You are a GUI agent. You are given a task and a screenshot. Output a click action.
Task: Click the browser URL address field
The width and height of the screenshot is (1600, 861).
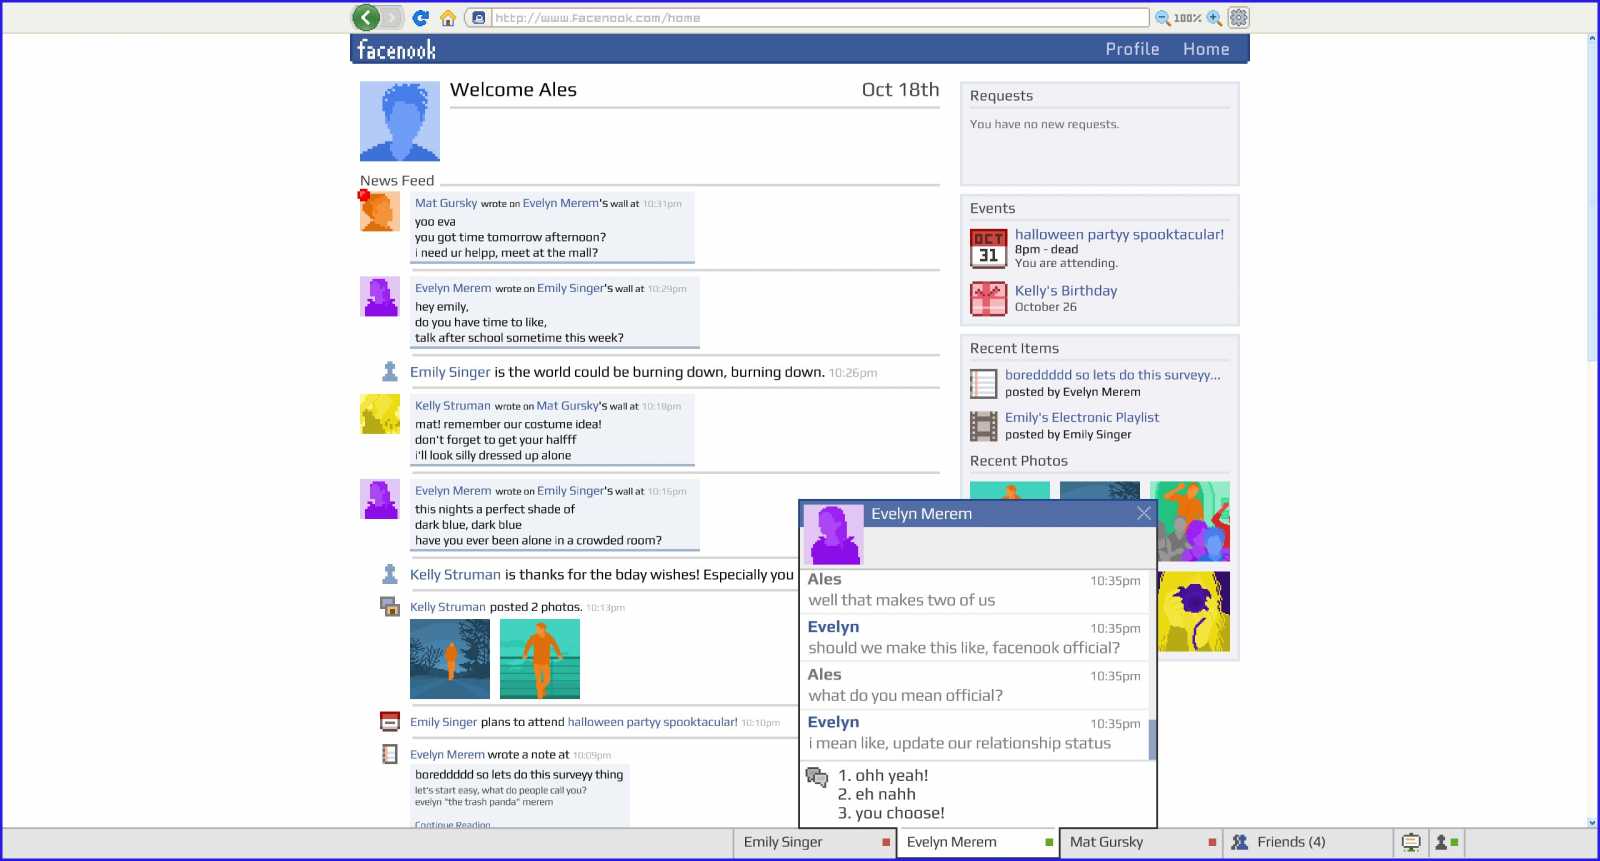point(820,18)
